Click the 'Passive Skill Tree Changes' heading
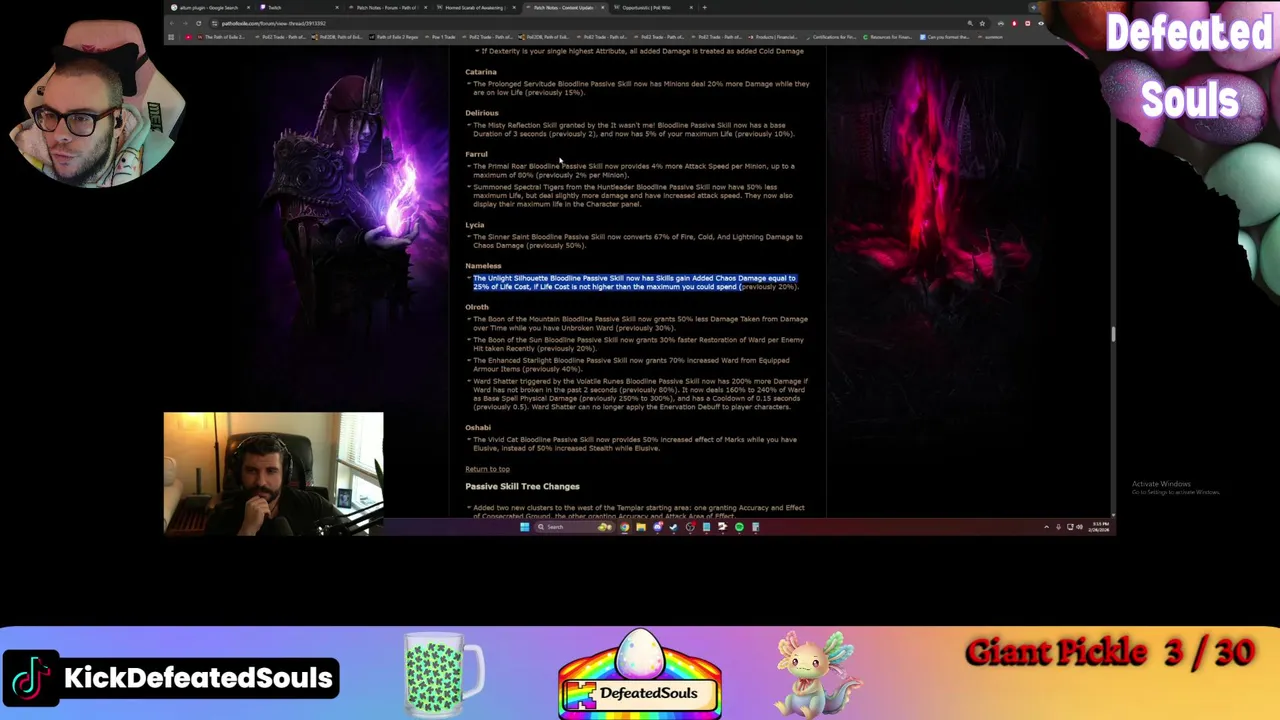 pos(522,486)
